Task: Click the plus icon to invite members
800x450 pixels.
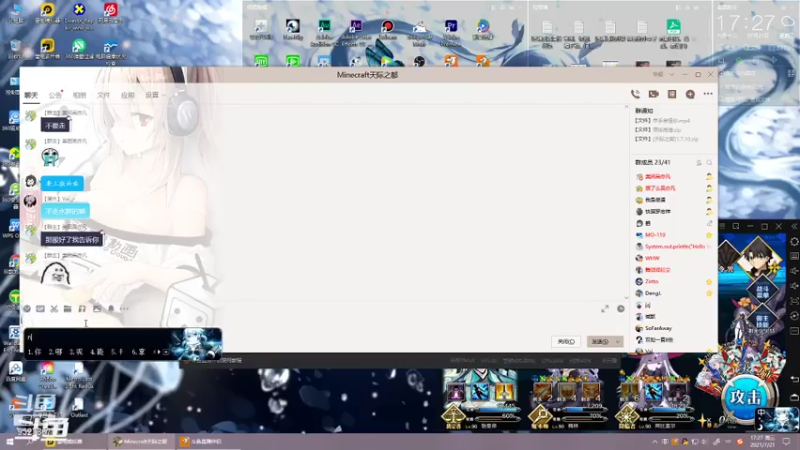Action: 690,94
